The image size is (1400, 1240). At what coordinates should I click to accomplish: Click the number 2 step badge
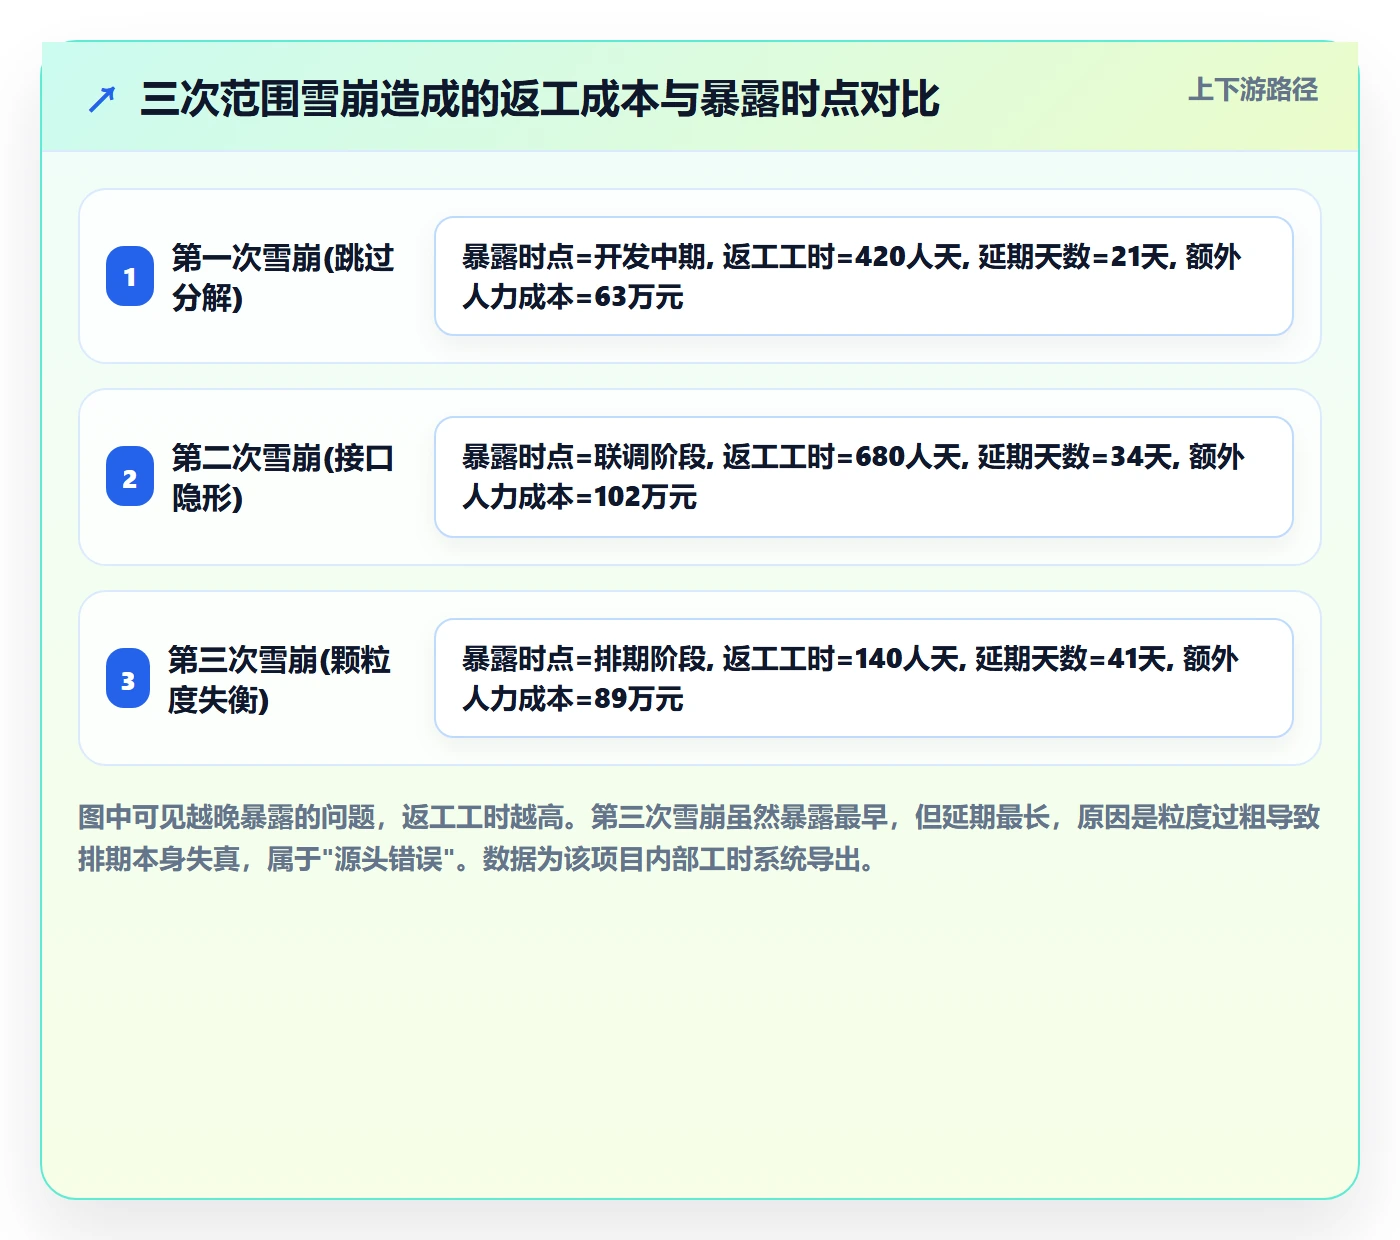[x=130, y=477]
